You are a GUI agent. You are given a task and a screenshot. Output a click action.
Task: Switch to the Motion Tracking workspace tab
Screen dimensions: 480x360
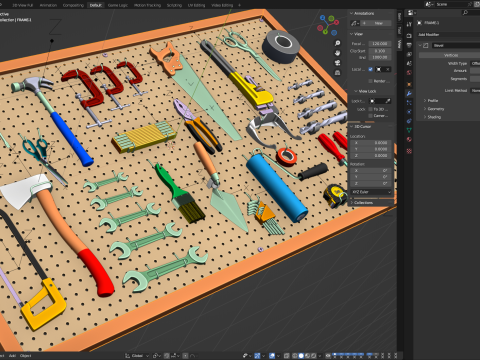[147, 5]
